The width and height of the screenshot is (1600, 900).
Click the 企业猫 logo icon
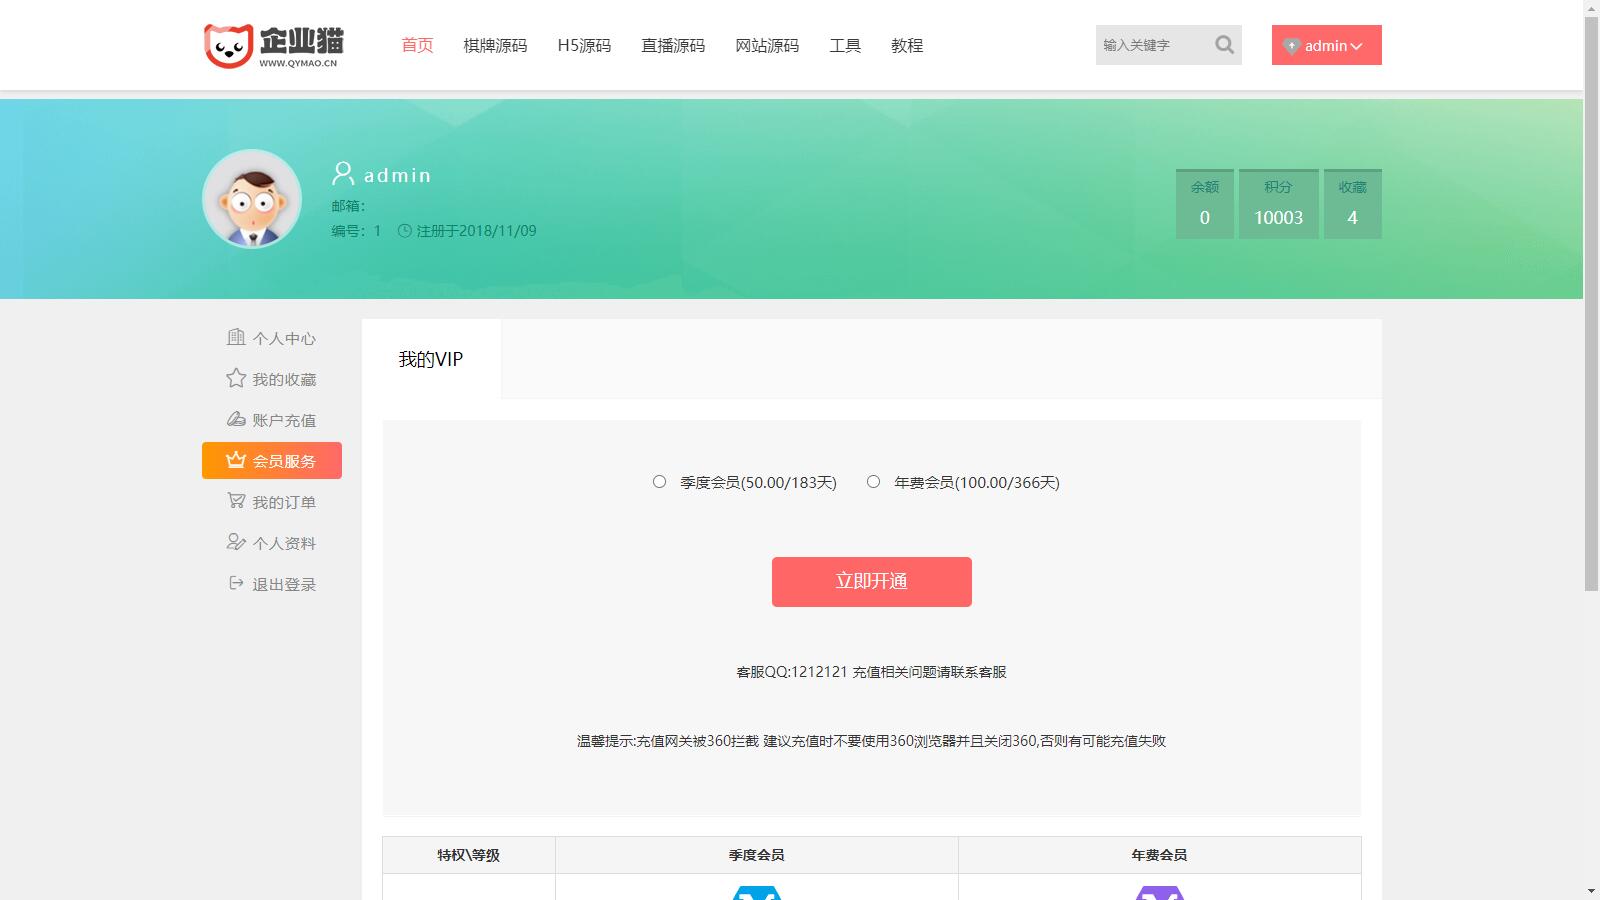tap(228, 45)
